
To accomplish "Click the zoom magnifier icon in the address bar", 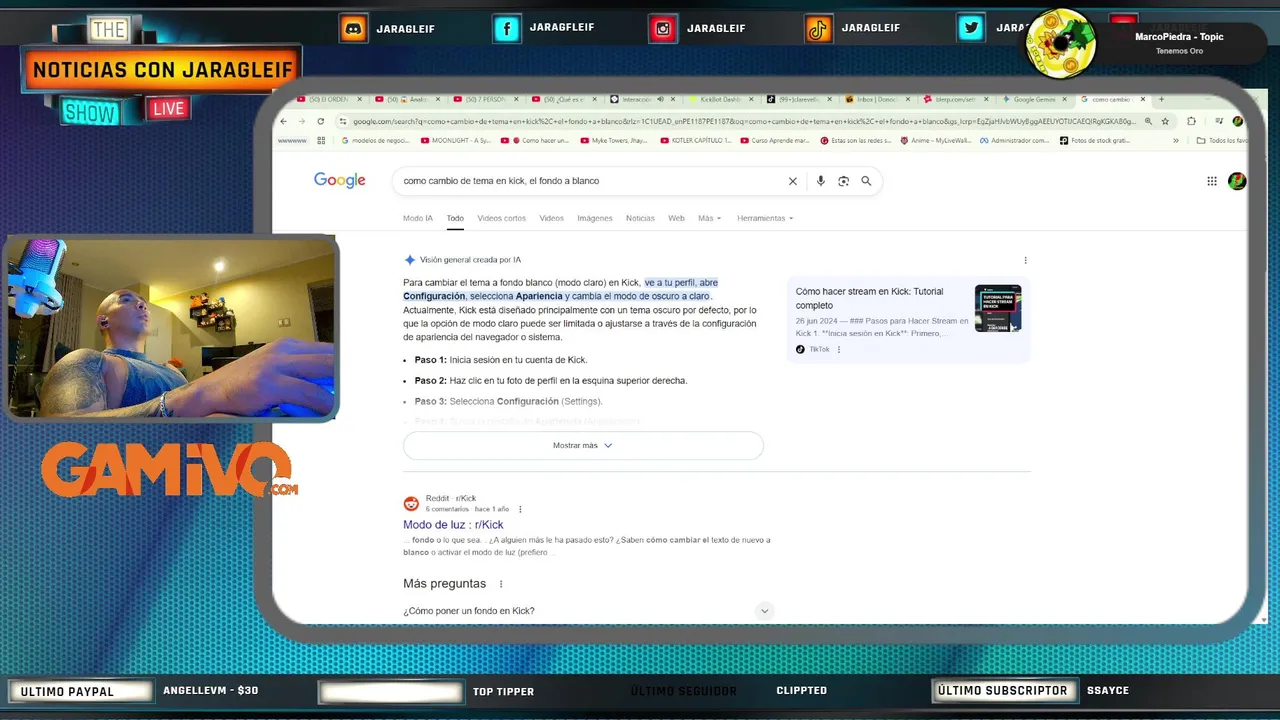I will [1148, 121].
